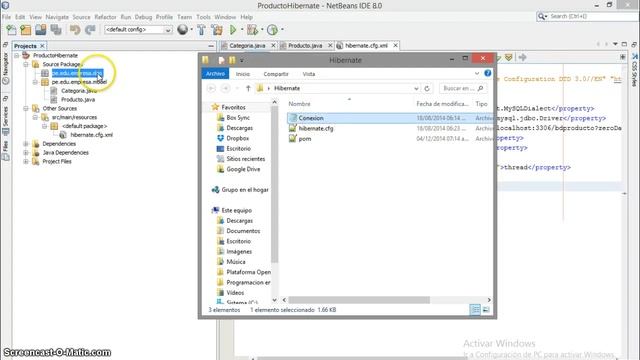This screenshot has height=360, width=640.
Task: Switch to Categoria.java tab
Action: pyautogui.click(x=247, y=46)
